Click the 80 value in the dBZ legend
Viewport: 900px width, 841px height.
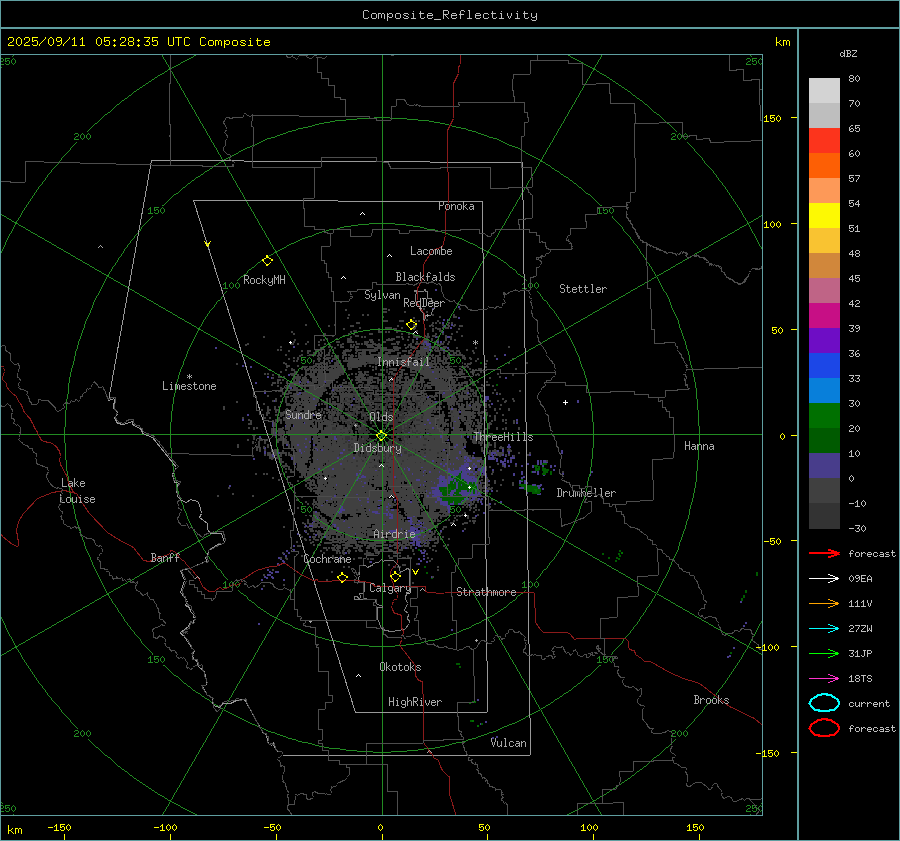click(854, 79)
